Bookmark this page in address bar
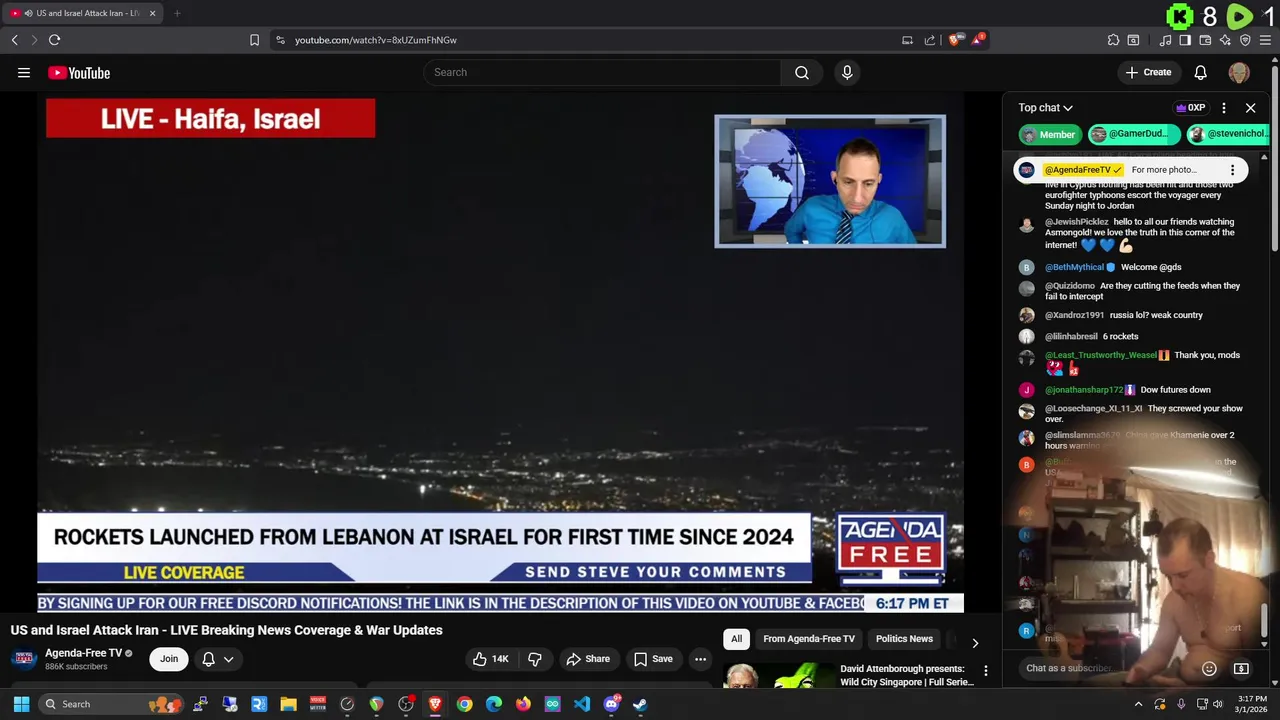Viewport: 1280px width, 720px height. pyautogui.click(x=254, y=40)
